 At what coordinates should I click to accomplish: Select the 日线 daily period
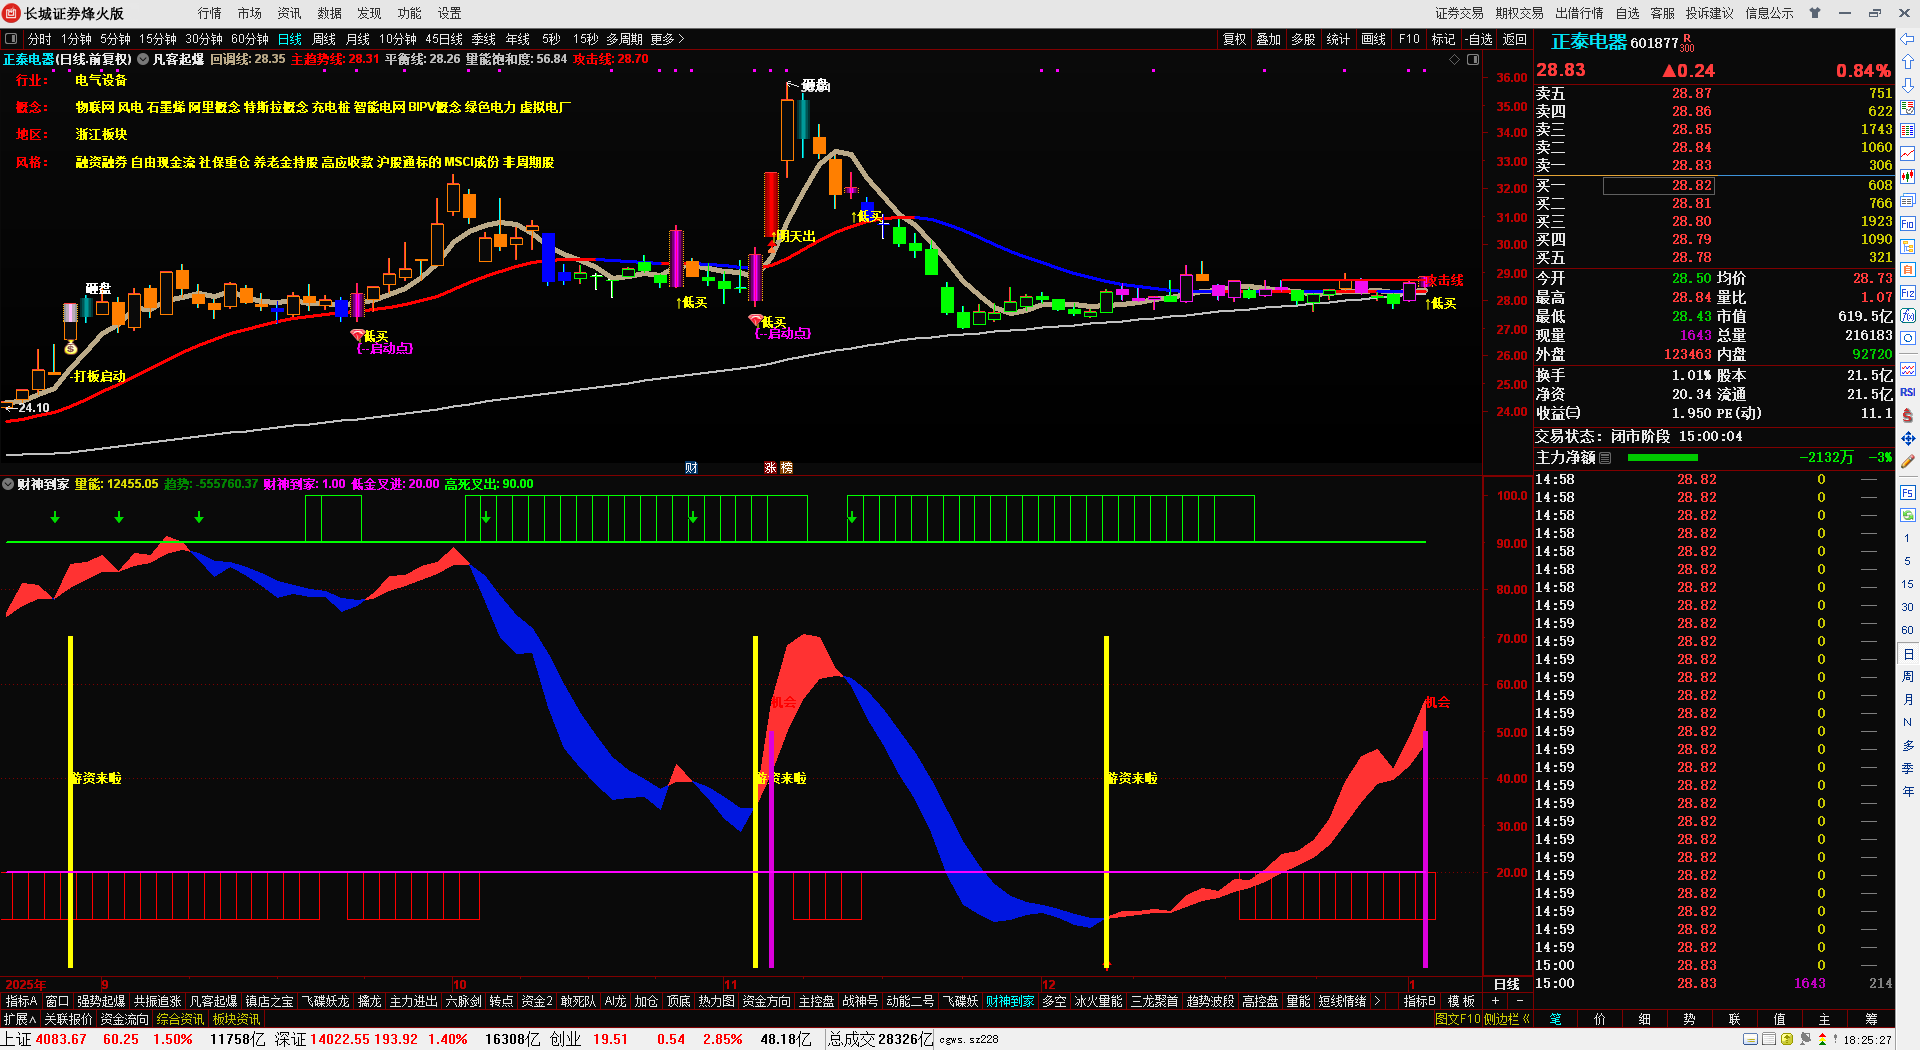click(x=290, y=39)
